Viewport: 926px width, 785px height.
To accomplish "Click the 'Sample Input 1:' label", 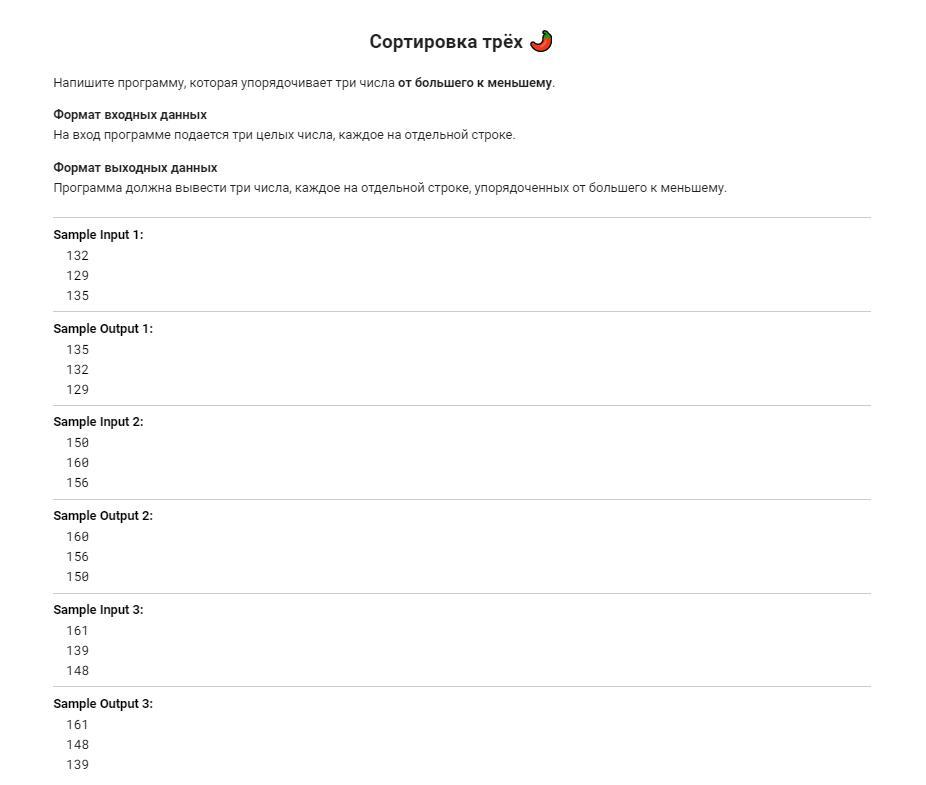I will [98, 234].
